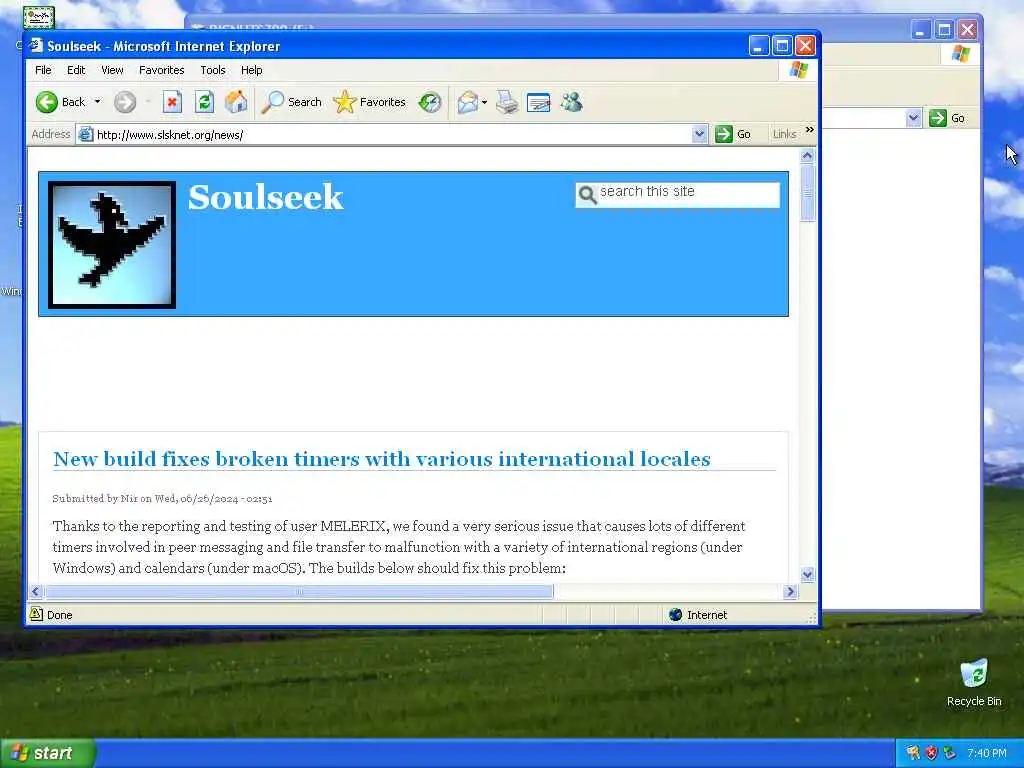Click the Windows flag in background window
This screenshot has width=1024, height=768.
click(x=960, y=54)
